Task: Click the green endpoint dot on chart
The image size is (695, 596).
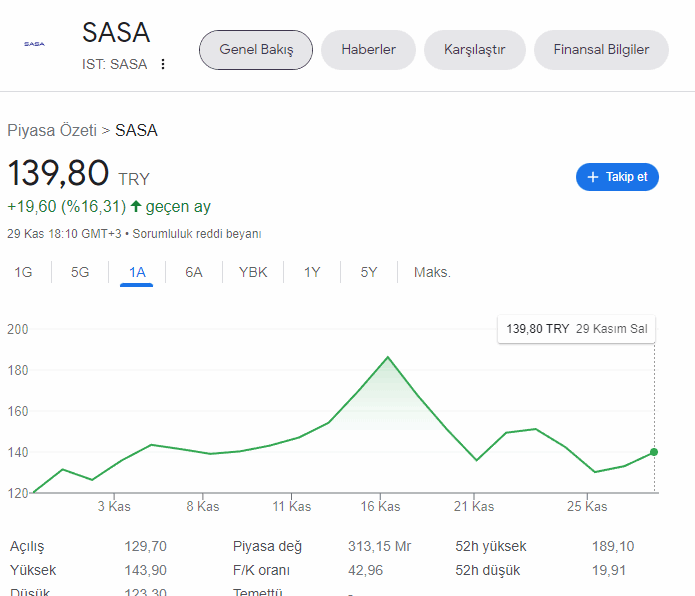Action: (654, 452)
